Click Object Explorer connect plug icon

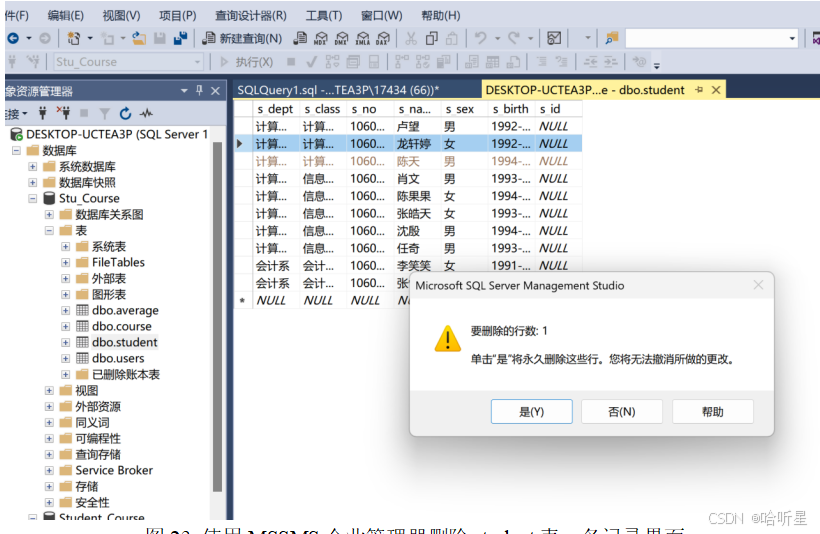click(43, 113)
